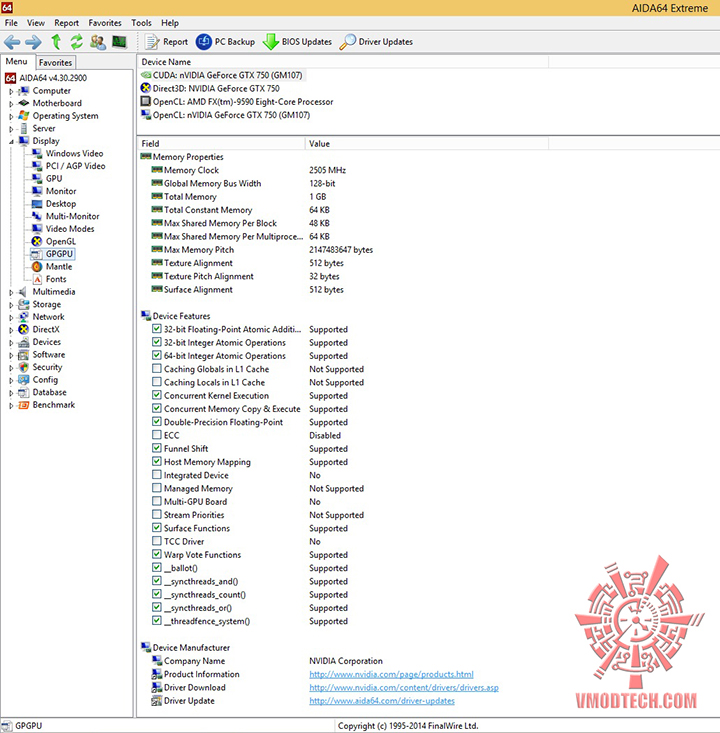Open Video Modes page
Image resolution: width=720 pixels, height=733 pixels.
click(x=70, y=229)
